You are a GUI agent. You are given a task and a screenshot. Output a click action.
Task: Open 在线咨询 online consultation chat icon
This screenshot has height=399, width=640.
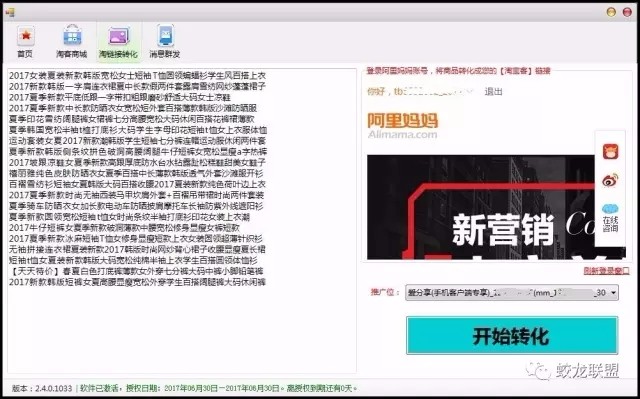click(610, 218)
